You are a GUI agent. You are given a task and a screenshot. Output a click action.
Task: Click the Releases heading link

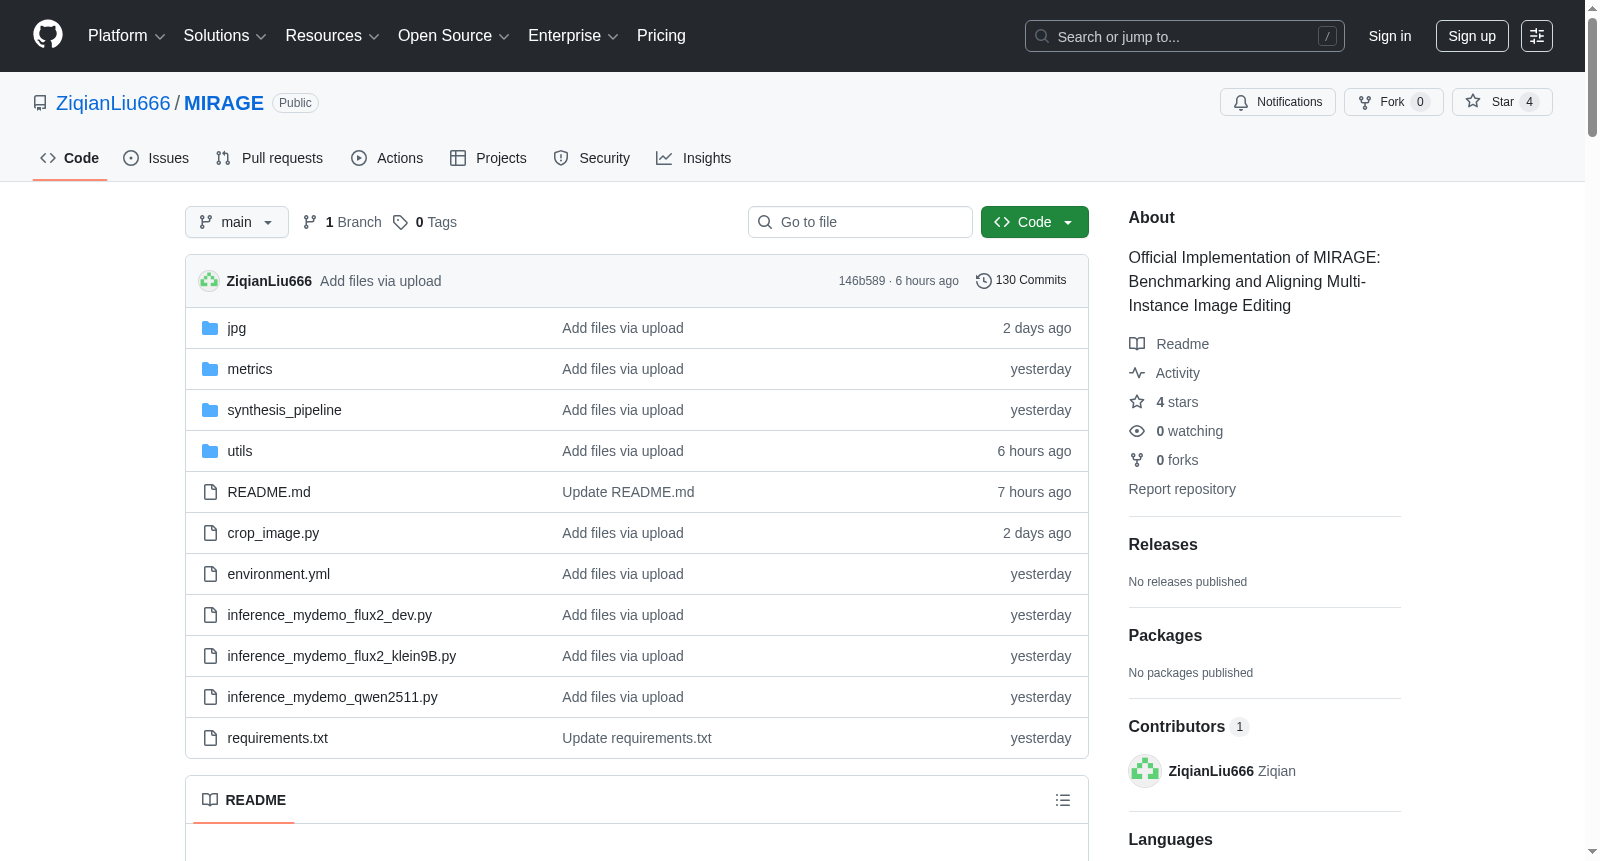tap(1163, 544)
